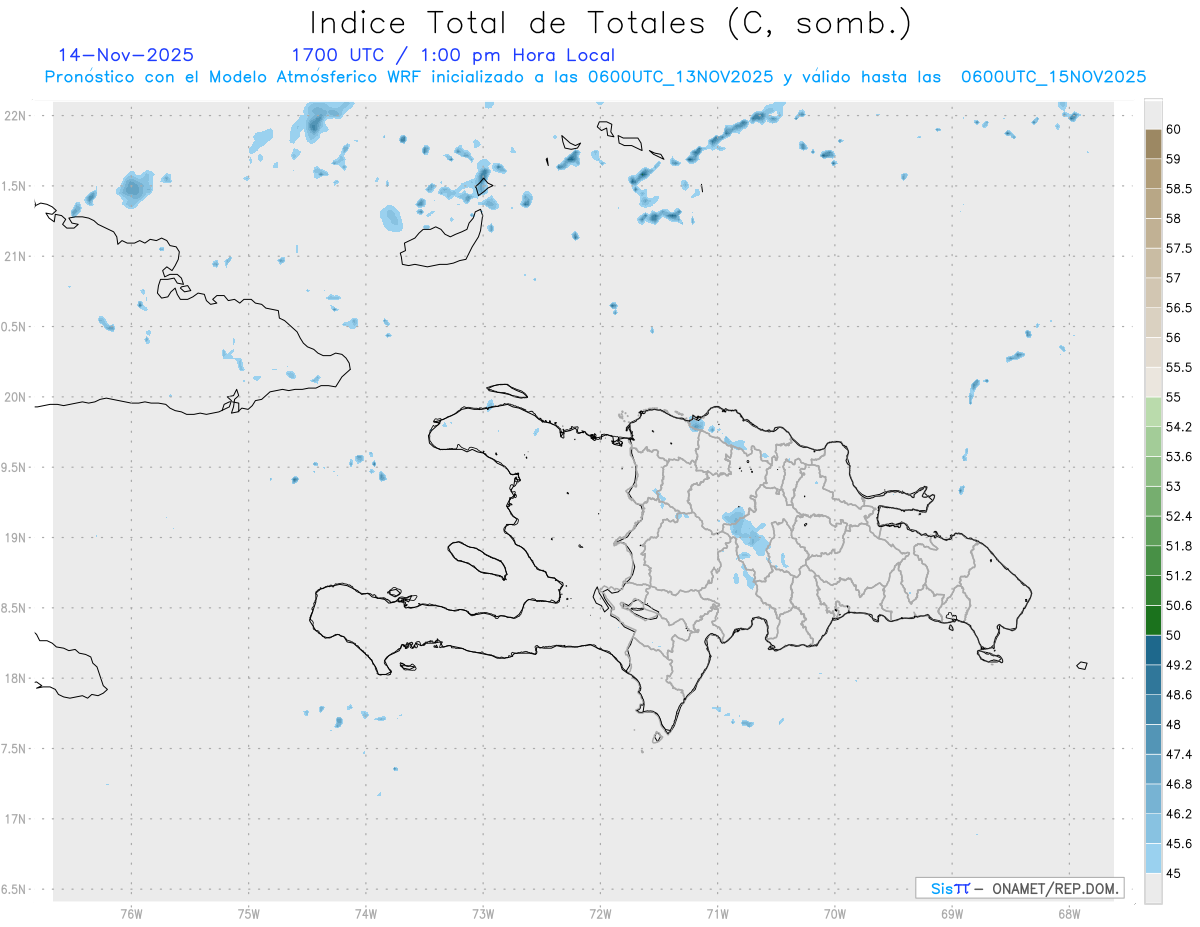The width and height of the screenshot is (1200, 927).
Task: Click the "18N" latitude label
Action: tap(15, 678)
